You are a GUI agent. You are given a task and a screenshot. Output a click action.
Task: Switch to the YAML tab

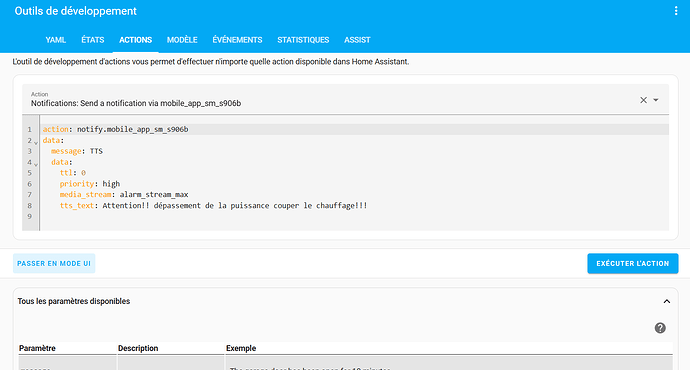56,40
